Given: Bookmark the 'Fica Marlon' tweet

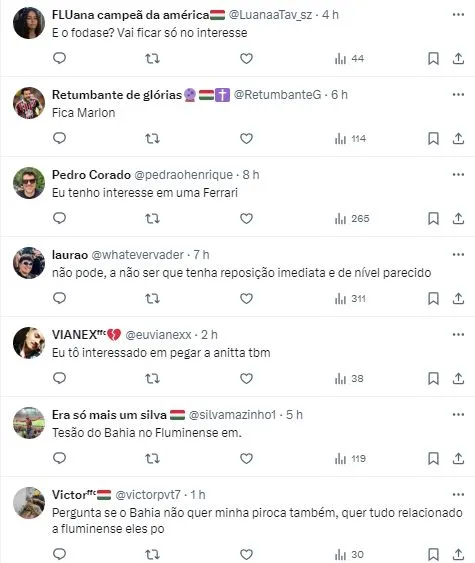Looking at the screenshot, I should point(433,138).
